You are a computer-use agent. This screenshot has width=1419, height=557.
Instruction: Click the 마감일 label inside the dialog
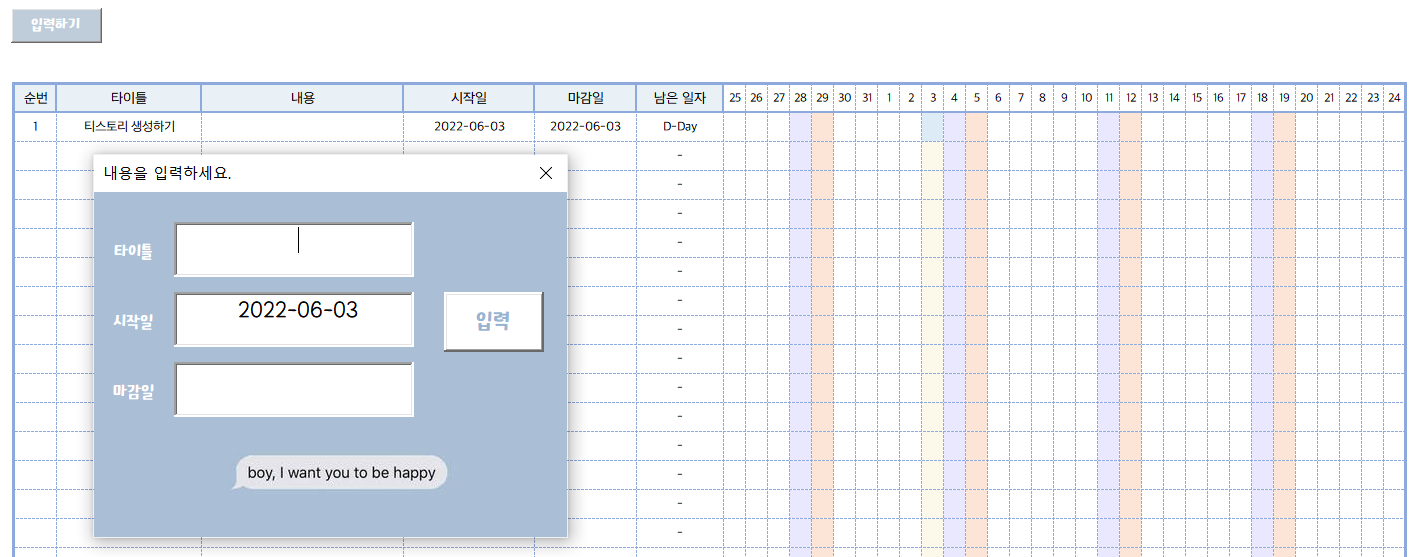pyautogui.click(x=133, y=391)
